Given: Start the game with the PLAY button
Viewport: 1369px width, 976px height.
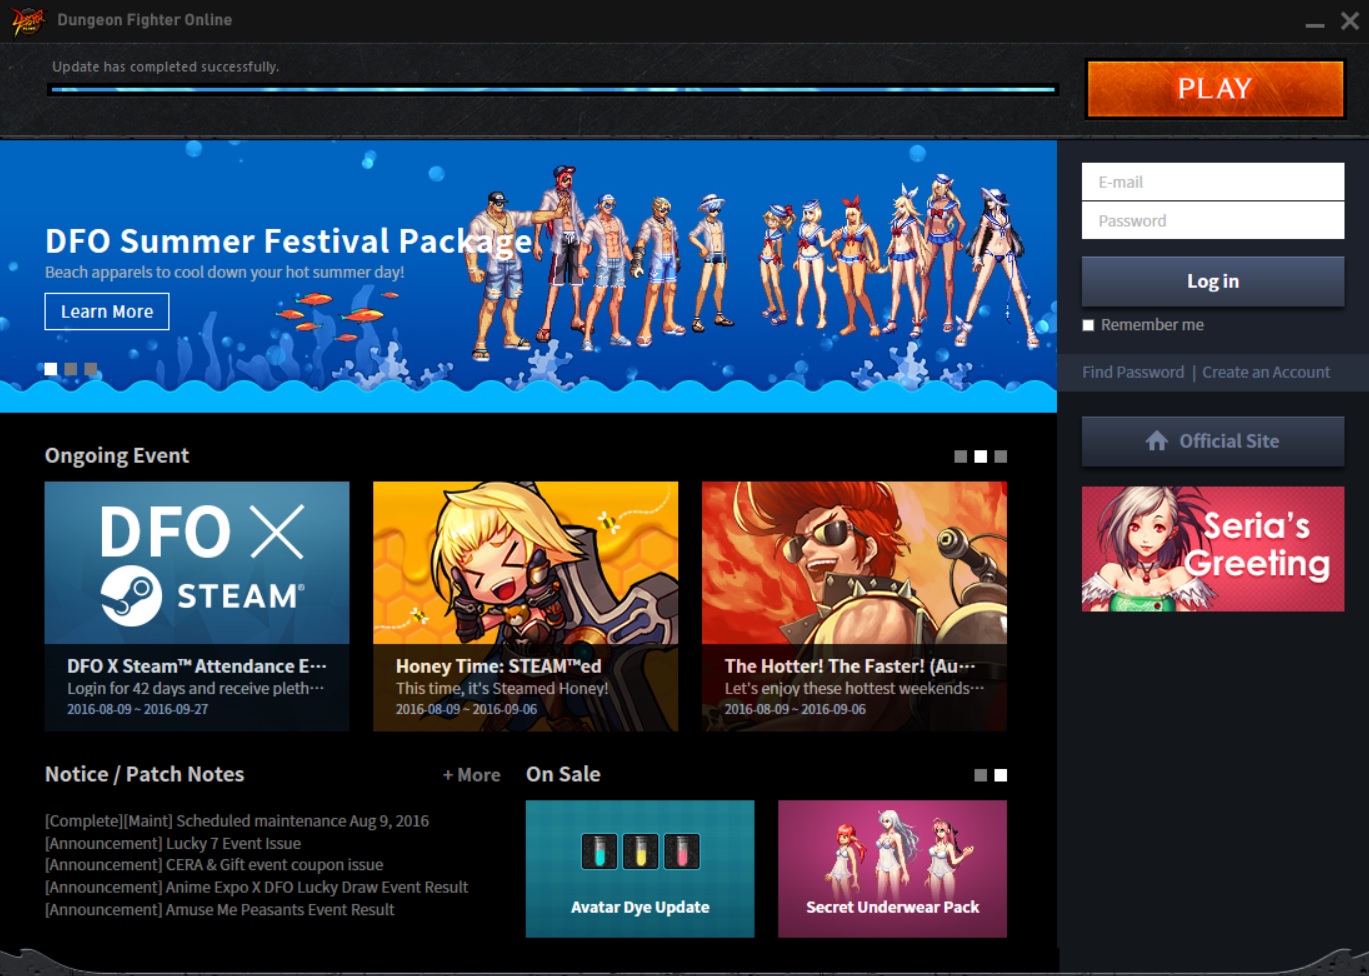Looking at the screenshot, I should [x=1215, y=89].
